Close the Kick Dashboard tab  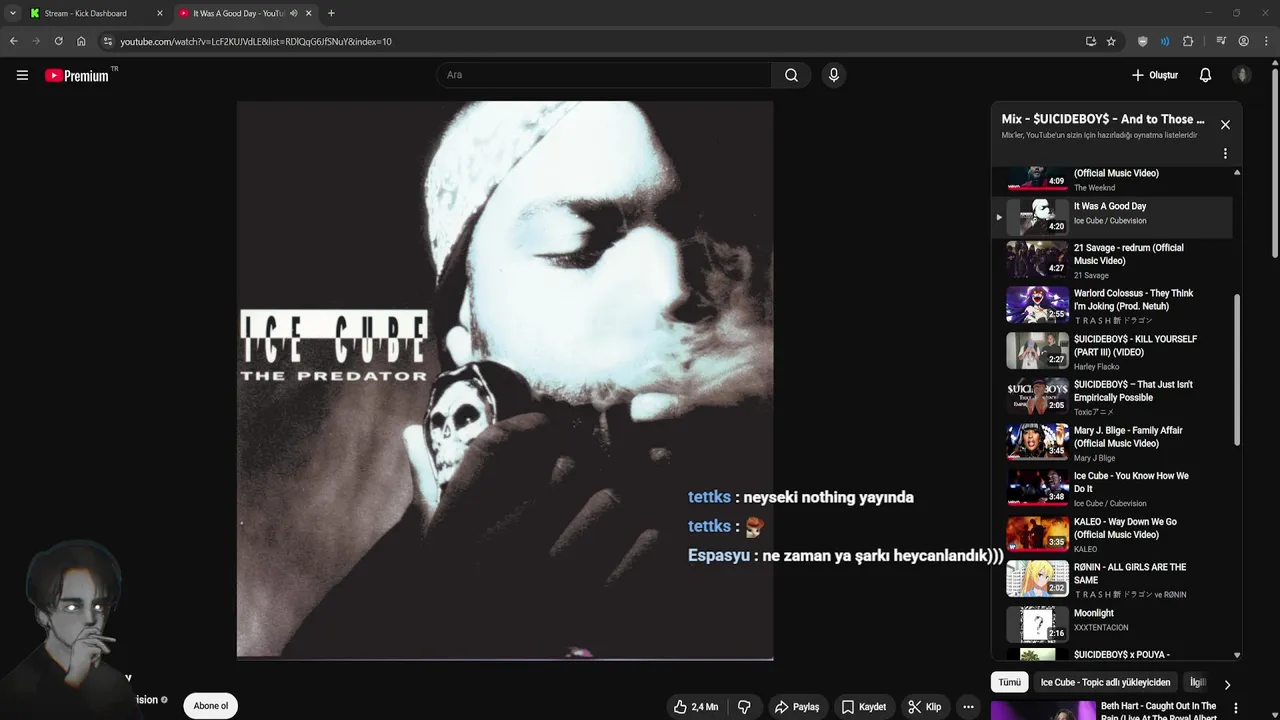point(159,13)
